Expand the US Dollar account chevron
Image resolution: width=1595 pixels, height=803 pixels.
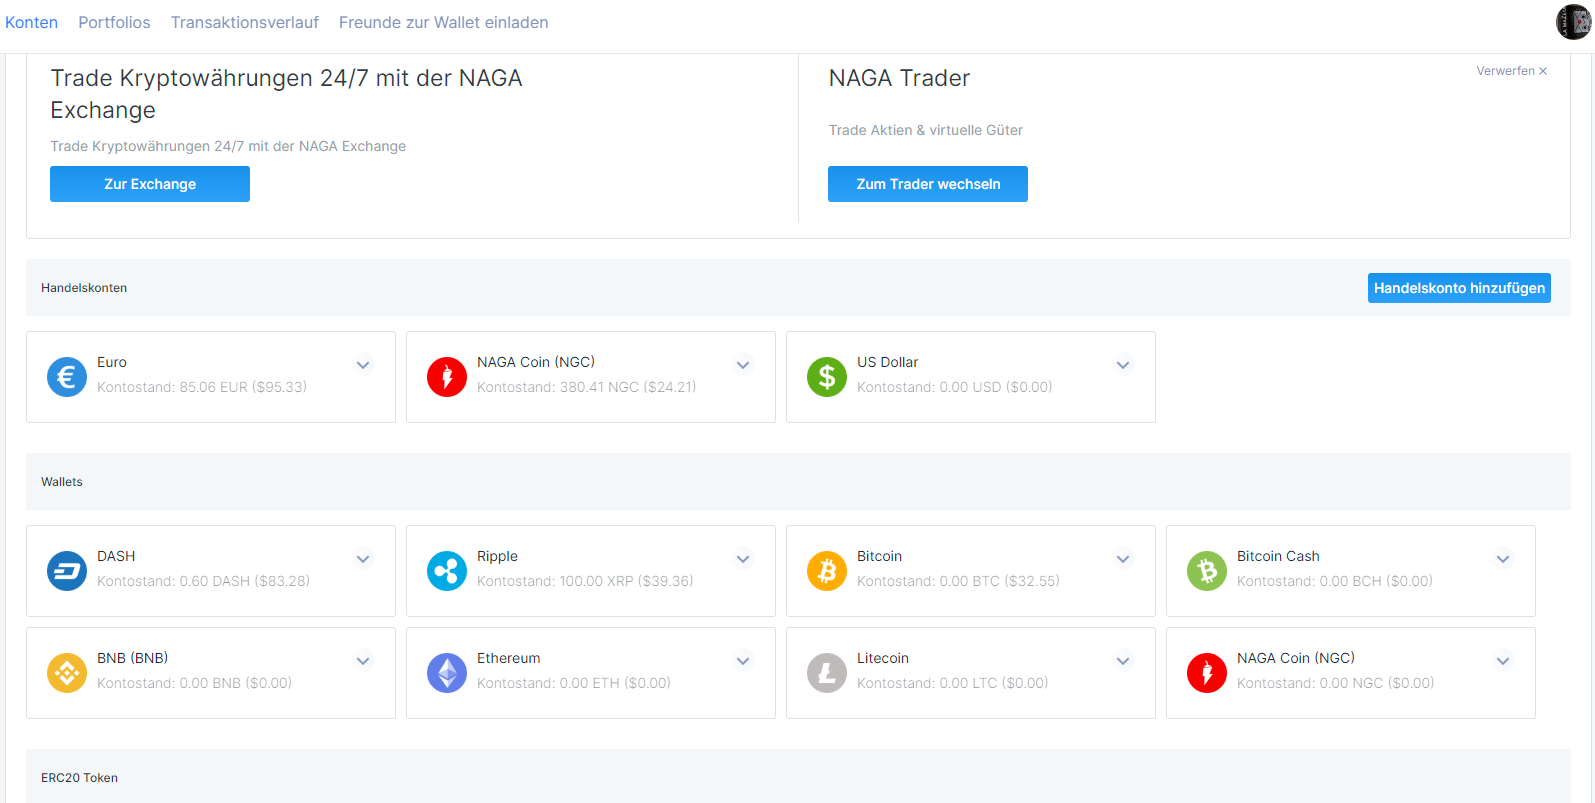click(1124, 365)
